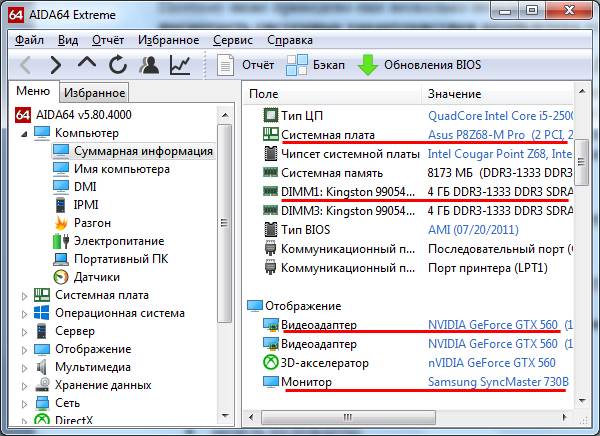Click the Обновления BIOS green arrow
Screen dimensions: 600x436
[368, 66]
